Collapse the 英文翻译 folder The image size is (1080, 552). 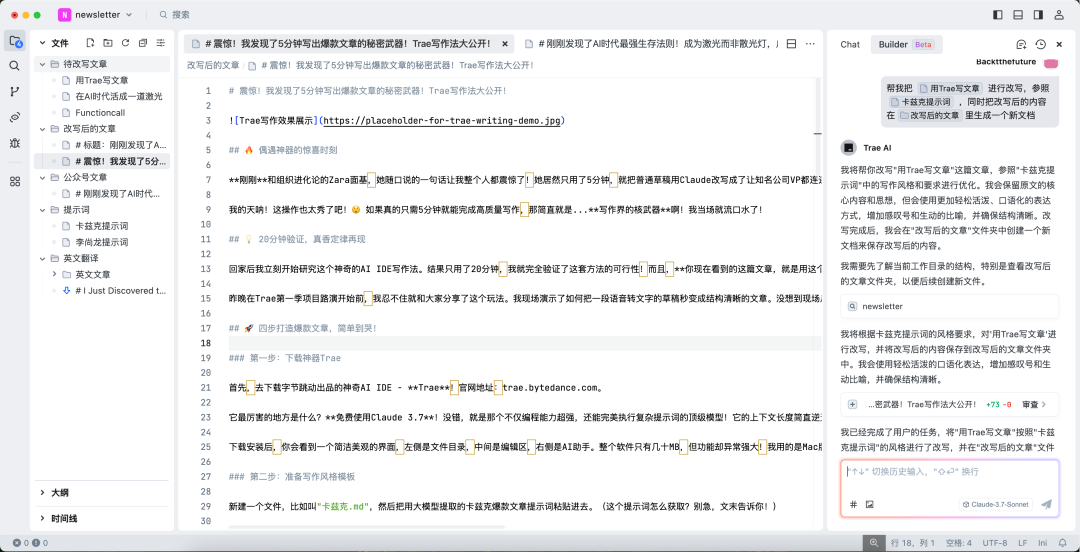coord(42,258)
